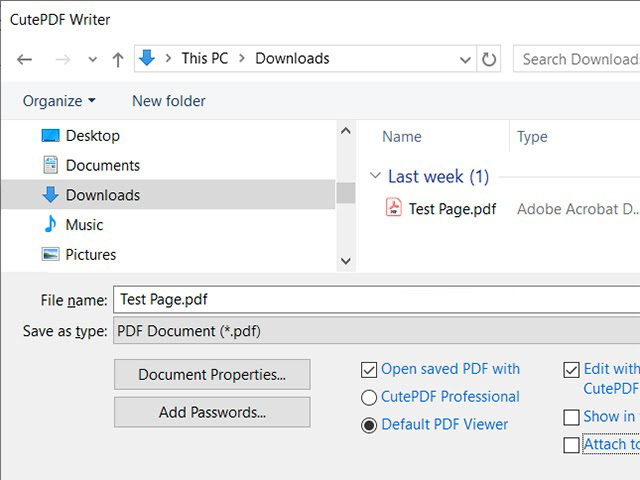
Task: Click the navigation pane scroll up arrow
Action: pyautogui.click(x=346, y=131)
